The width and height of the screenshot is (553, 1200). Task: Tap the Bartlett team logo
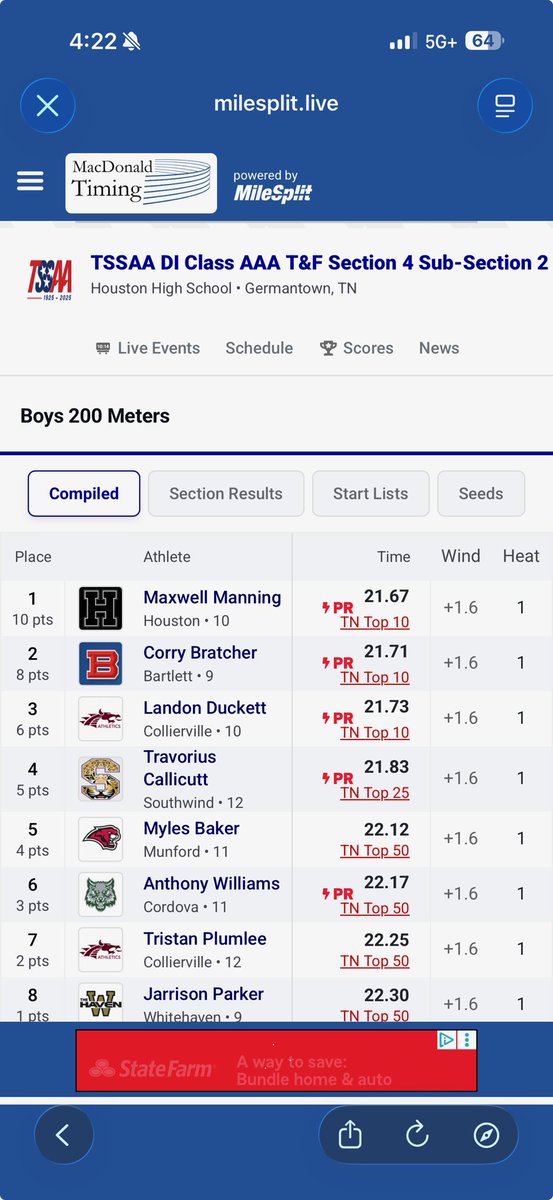pyautogui.click(x=100, y=663)
